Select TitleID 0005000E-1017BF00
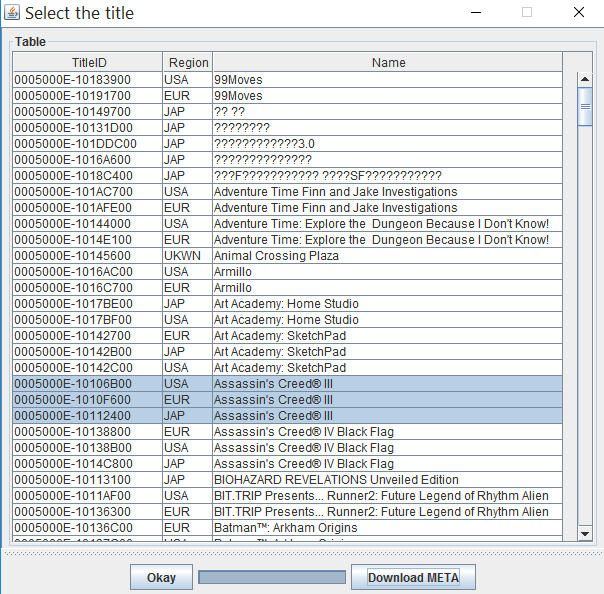 point(88,319)
